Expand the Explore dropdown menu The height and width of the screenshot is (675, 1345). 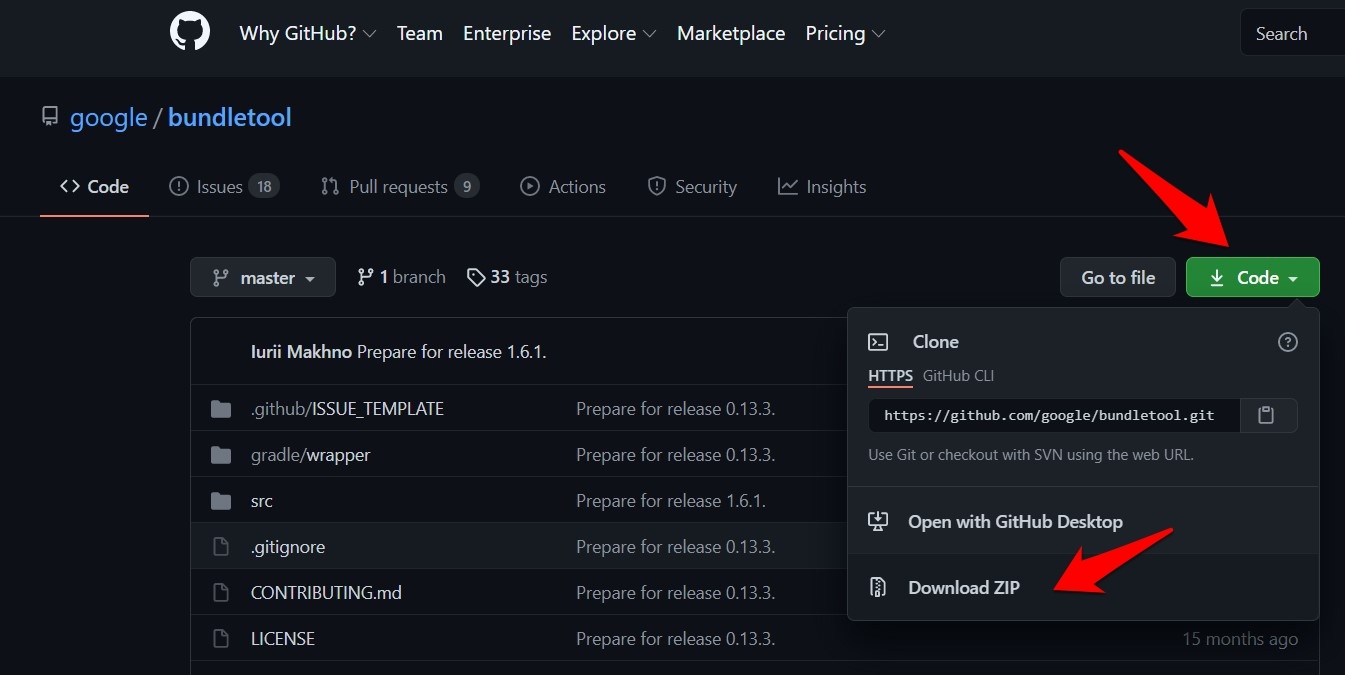pos(614,33)
